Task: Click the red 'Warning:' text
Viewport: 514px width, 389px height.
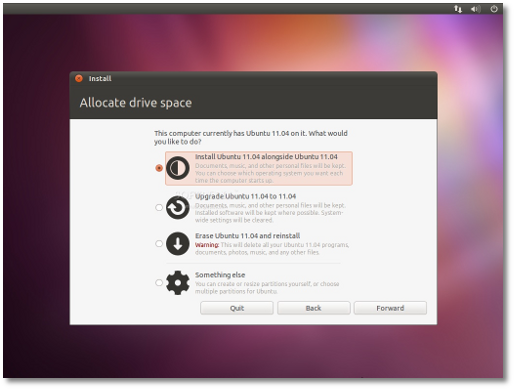Action: [x=207, y=245]
